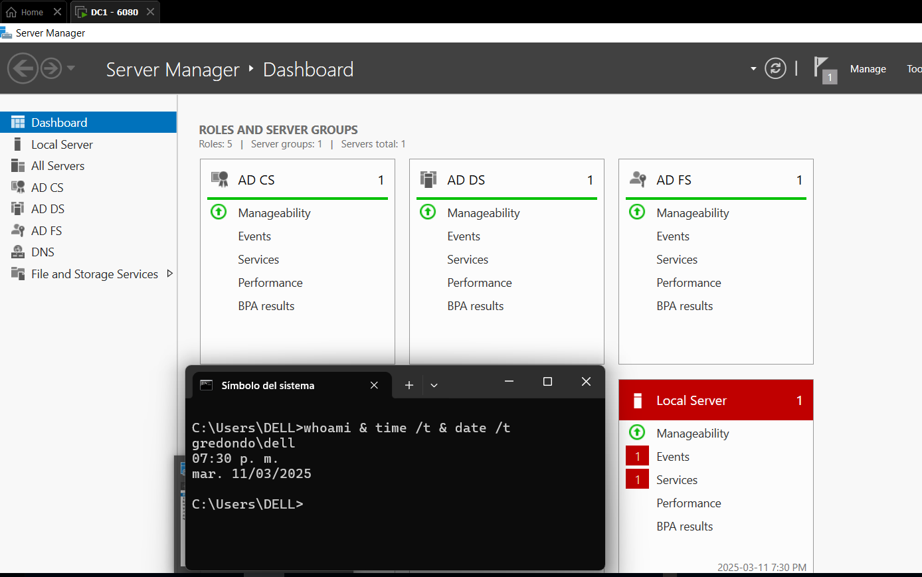This screenshot has width=922, height=577.
Task: Click the AD FS users icon in sidebar
Action: pos(18,231)
